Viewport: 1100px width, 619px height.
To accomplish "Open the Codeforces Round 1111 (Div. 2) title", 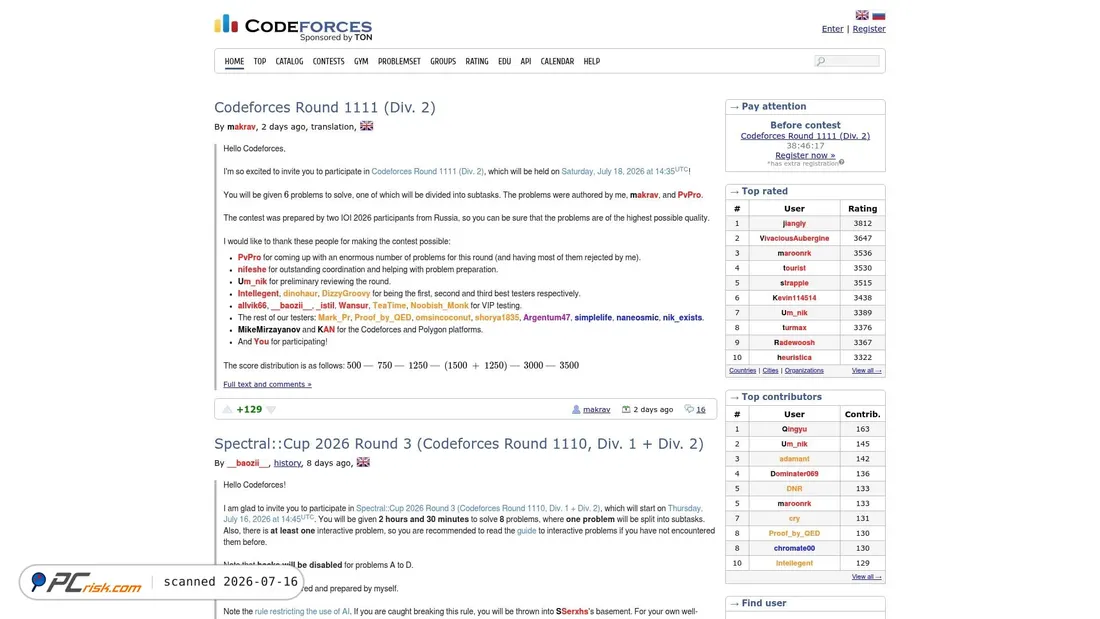I will [x=325, y=107].
